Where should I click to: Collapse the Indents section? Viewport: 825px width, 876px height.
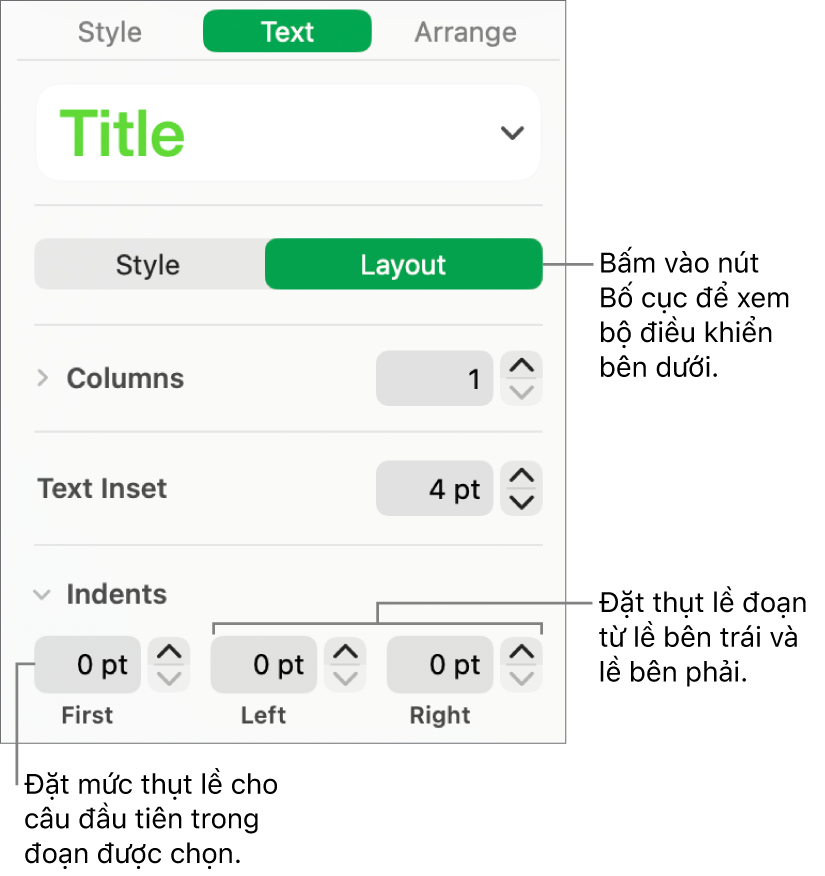42,595
